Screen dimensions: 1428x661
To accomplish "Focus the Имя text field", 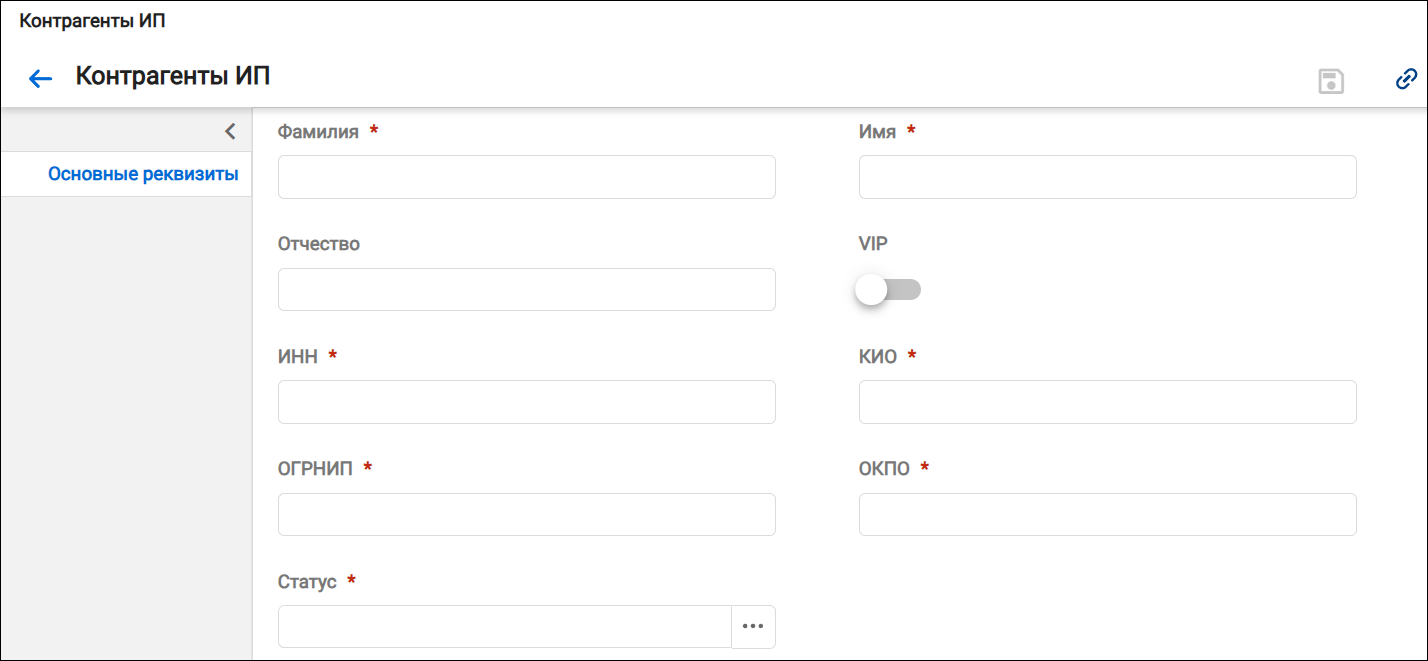I will click(1108, 177).
